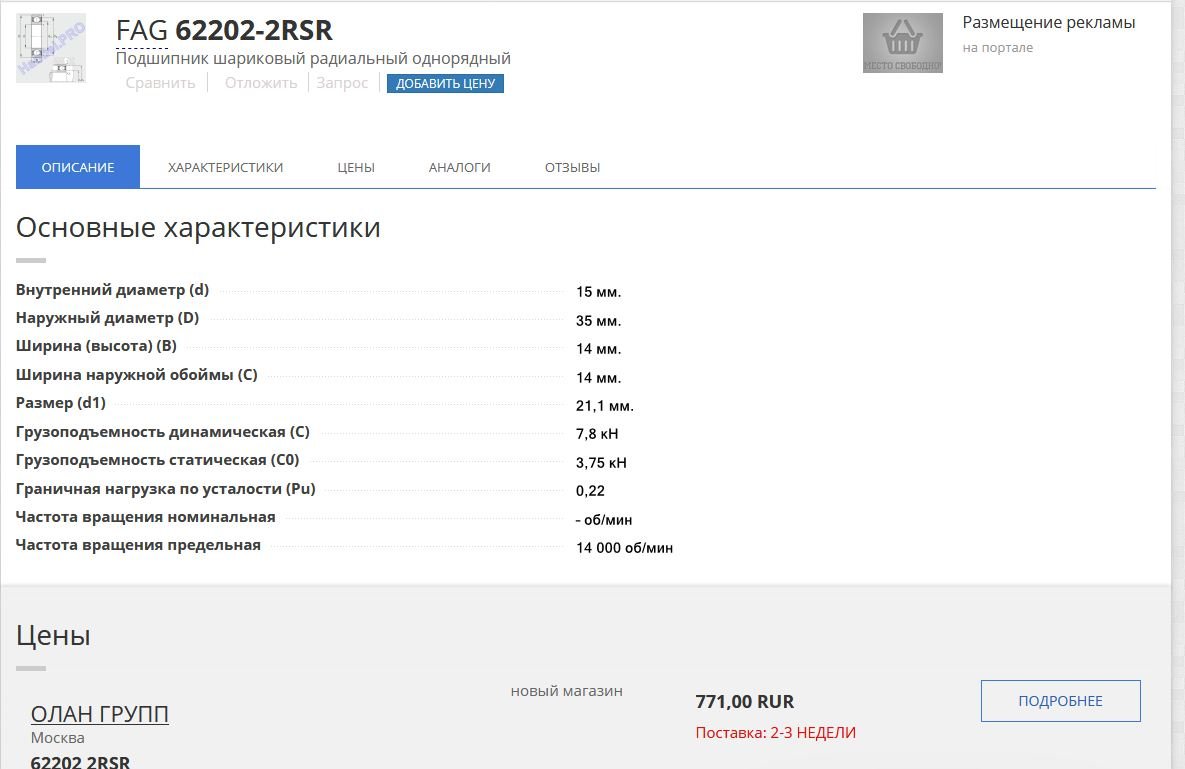Viewport: 1185px width, 769px height.
Task: Select the ОПИСАНИЕ tab
Action: point(78,167)
